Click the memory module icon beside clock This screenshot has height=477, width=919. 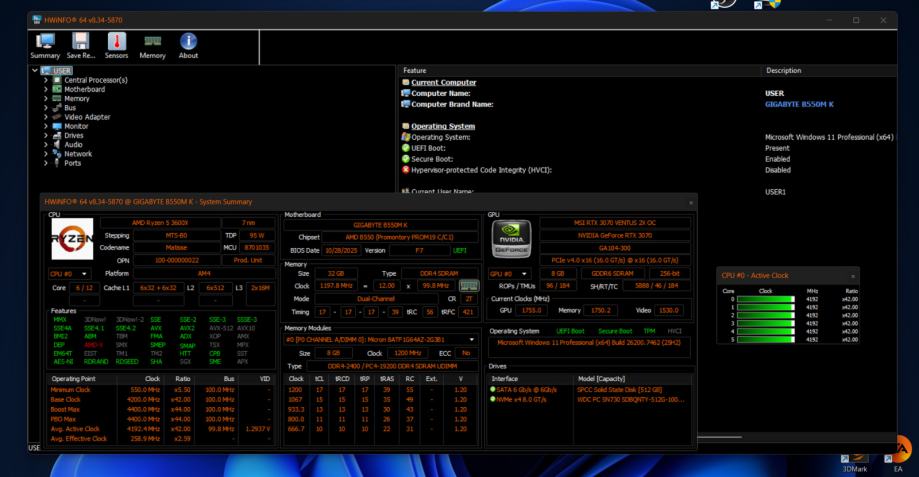tap(468, 286)
